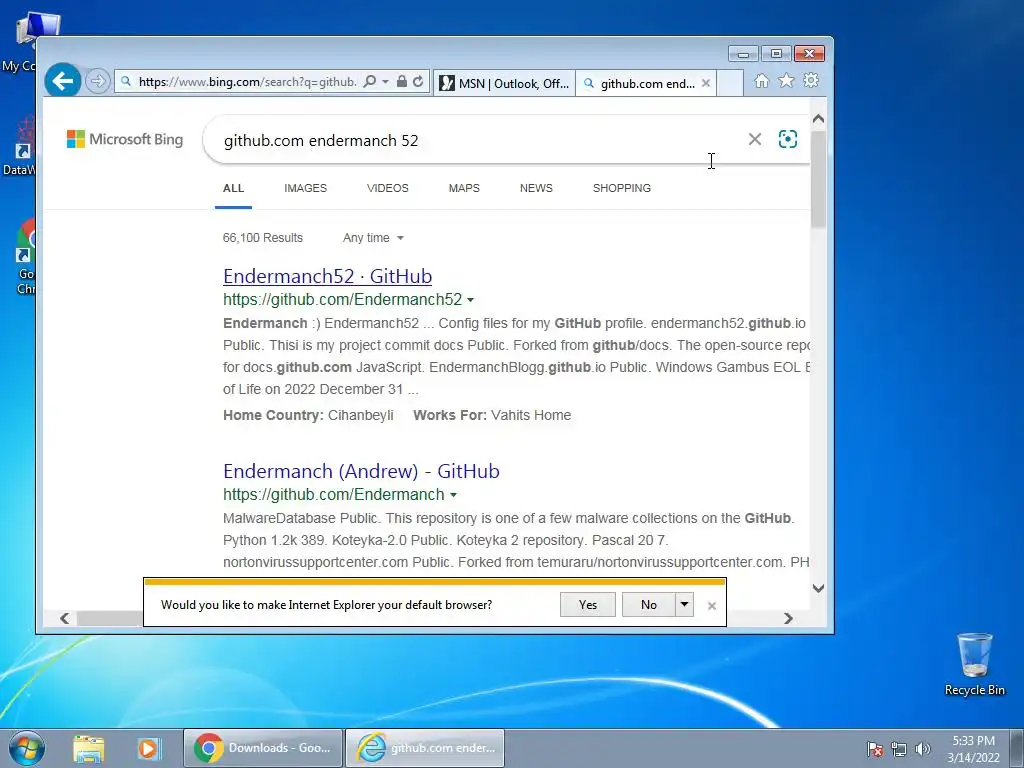Viewport: 1024px width, 768px height.
Task: Click the search magnifier in the address bar
Action: 370,82
